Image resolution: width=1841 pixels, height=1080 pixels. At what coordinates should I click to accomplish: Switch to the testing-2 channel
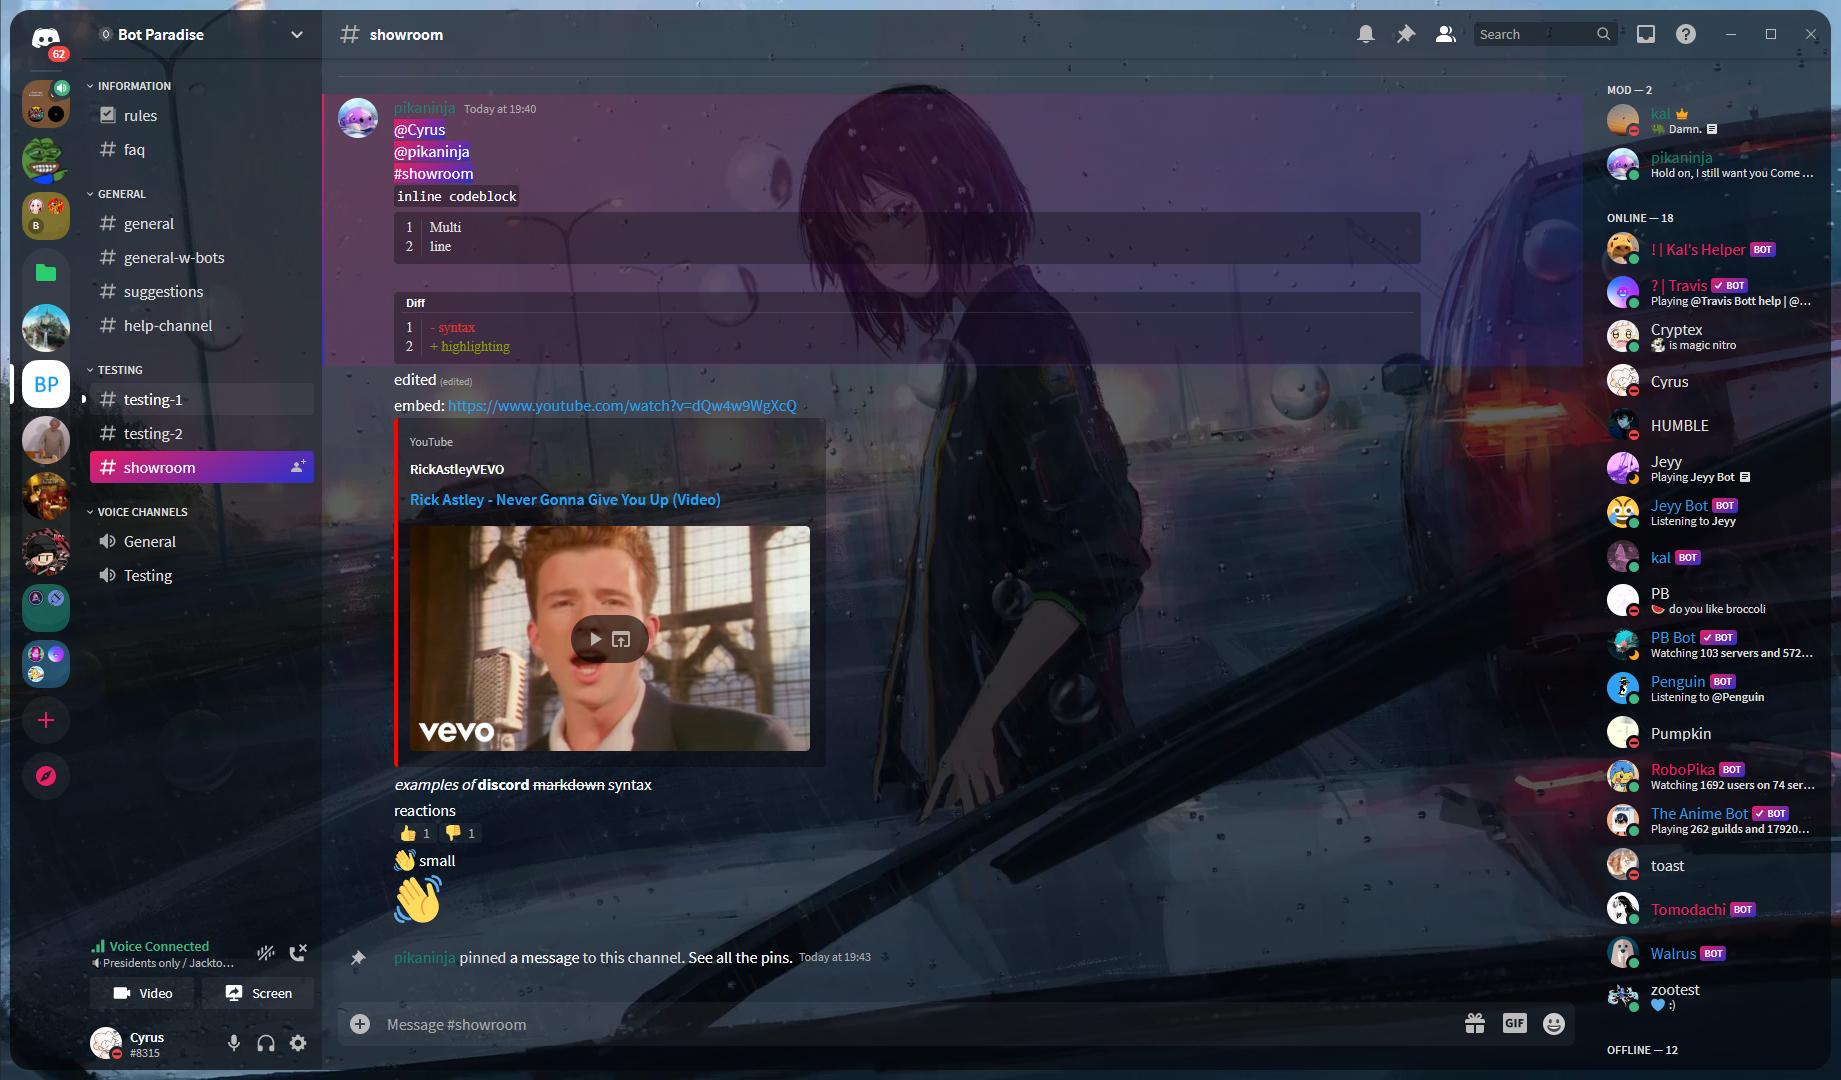coord(153,433)
